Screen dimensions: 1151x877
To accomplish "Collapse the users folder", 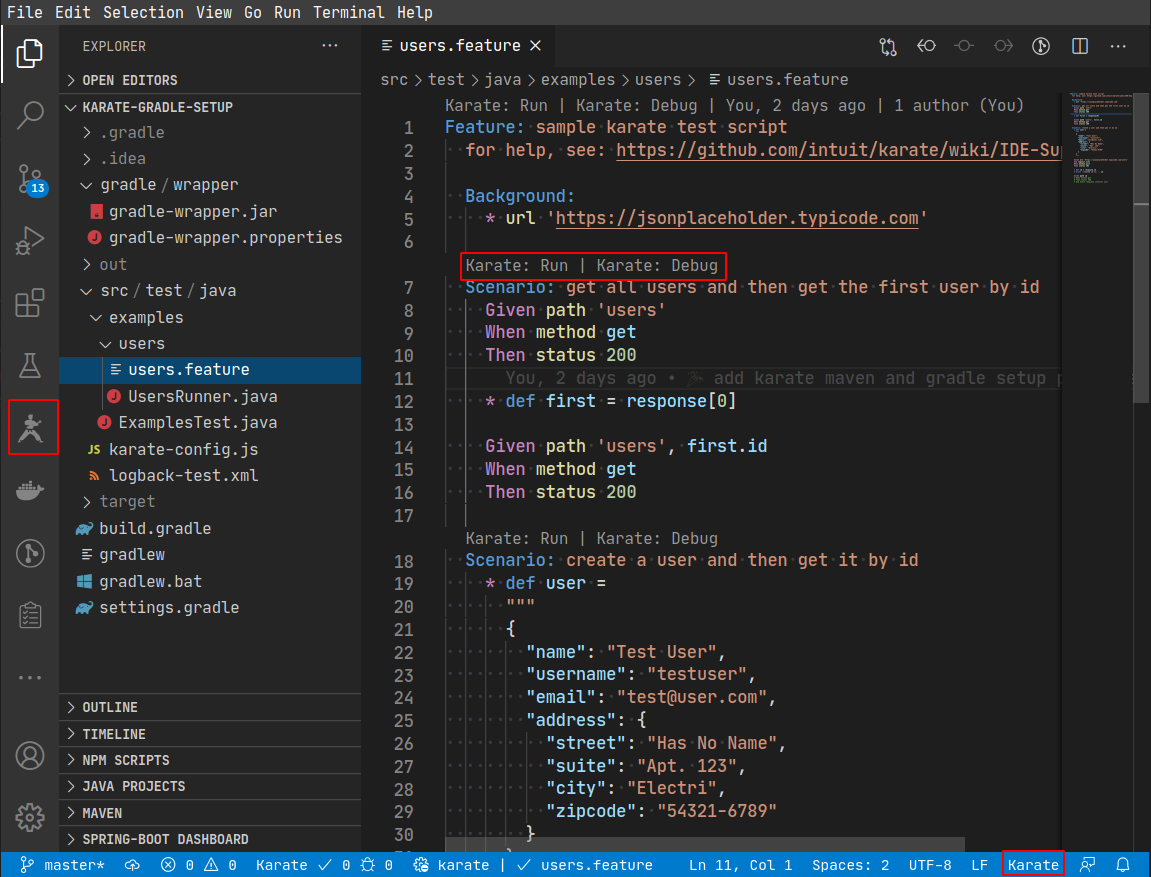I will [x=141, y=343].
